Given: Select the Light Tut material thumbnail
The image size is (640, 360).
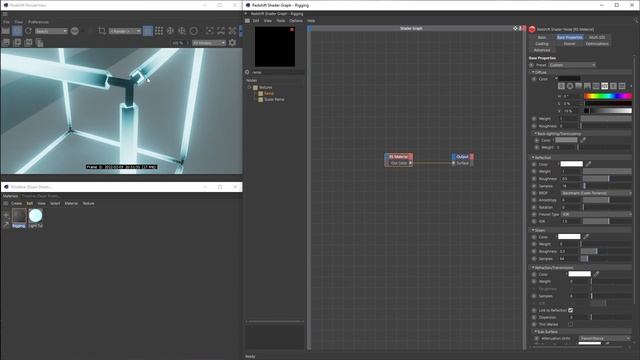Looking at the screenshot, I should click(x=36, y=216).
